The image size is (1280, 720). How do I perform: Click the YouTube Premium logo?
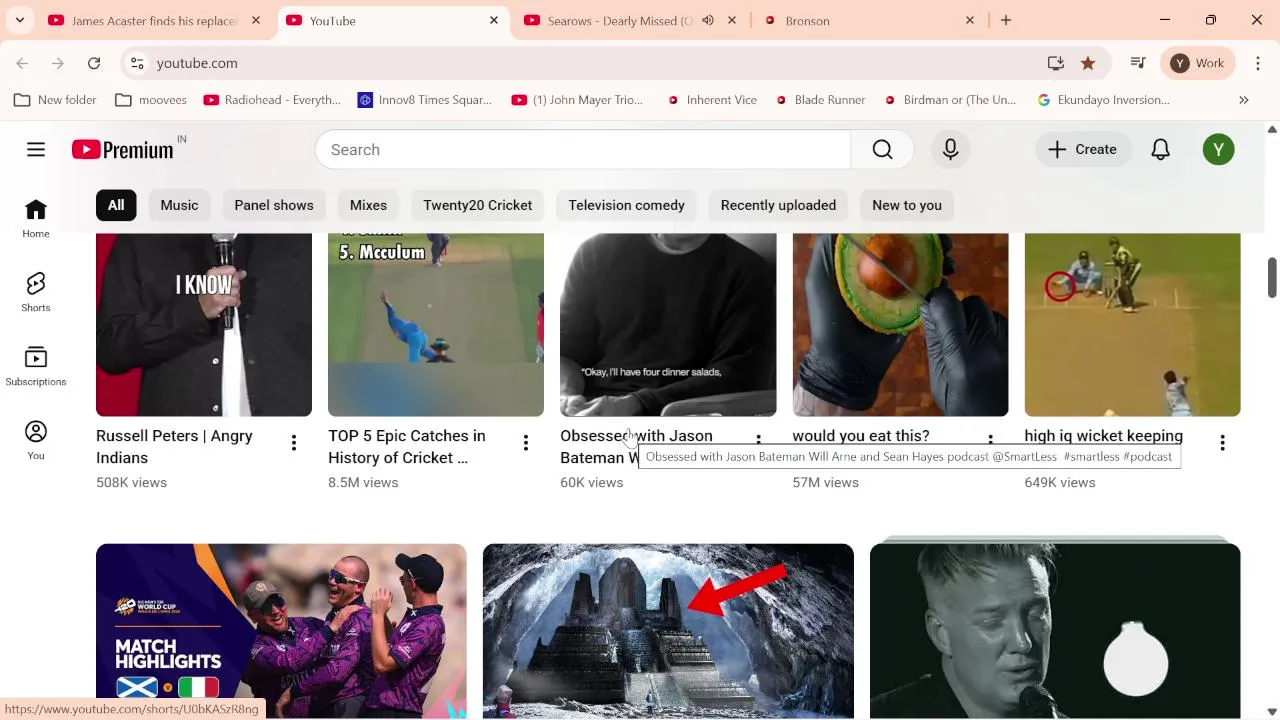coord(123,150)
